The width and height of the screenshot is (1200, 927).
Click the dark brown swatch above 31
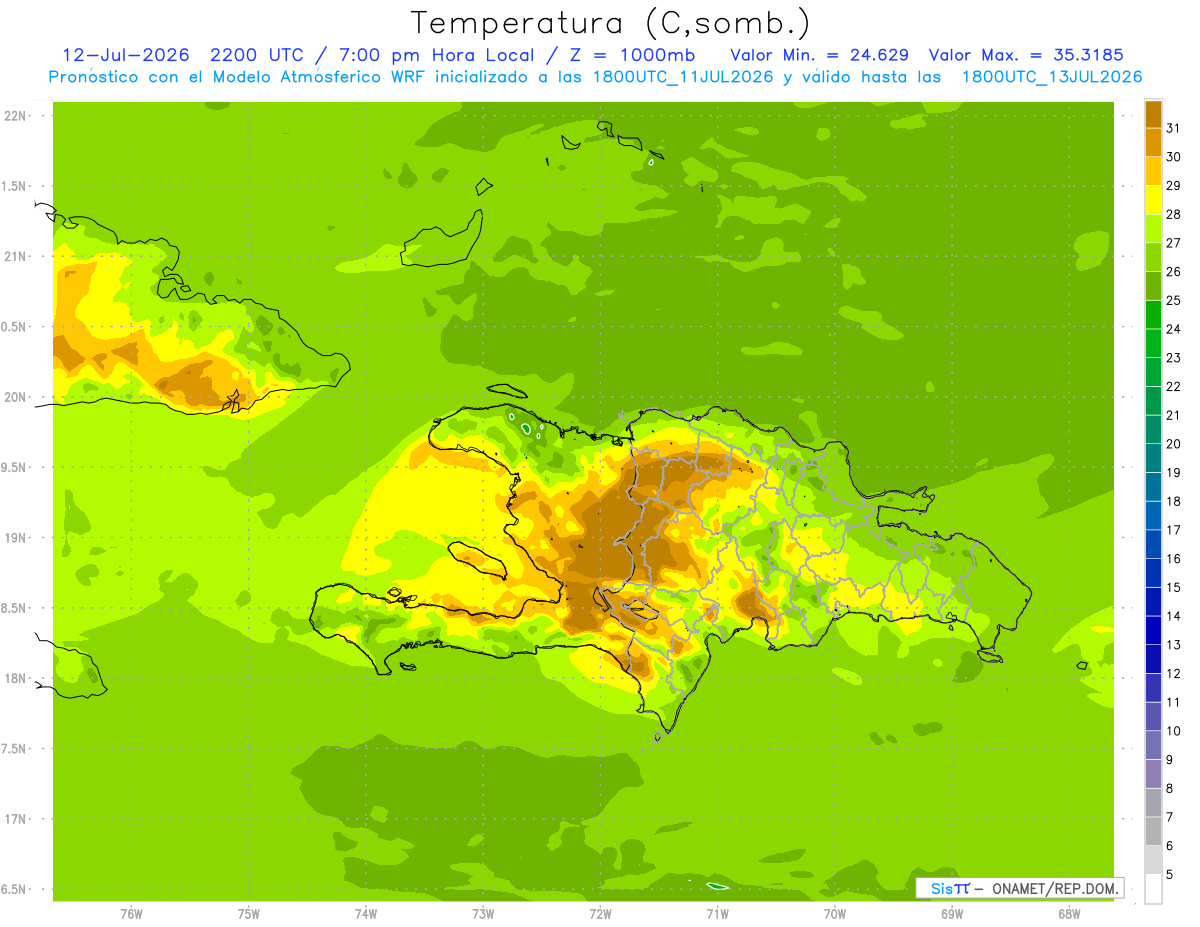click(1153, 114)
